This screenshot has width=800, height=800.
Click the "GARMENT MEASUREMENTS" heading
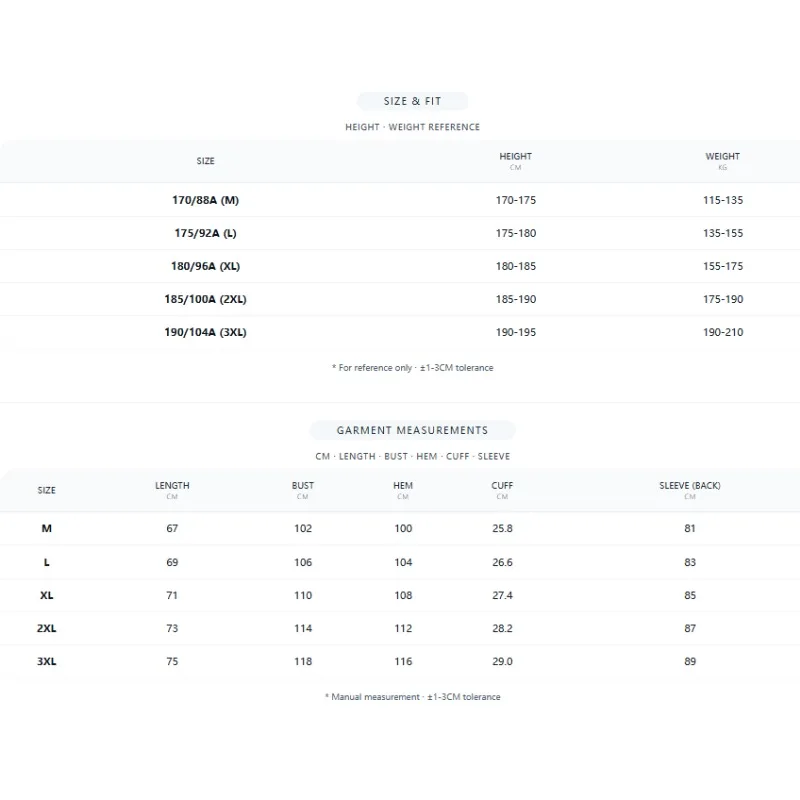(x=412, y=431)
